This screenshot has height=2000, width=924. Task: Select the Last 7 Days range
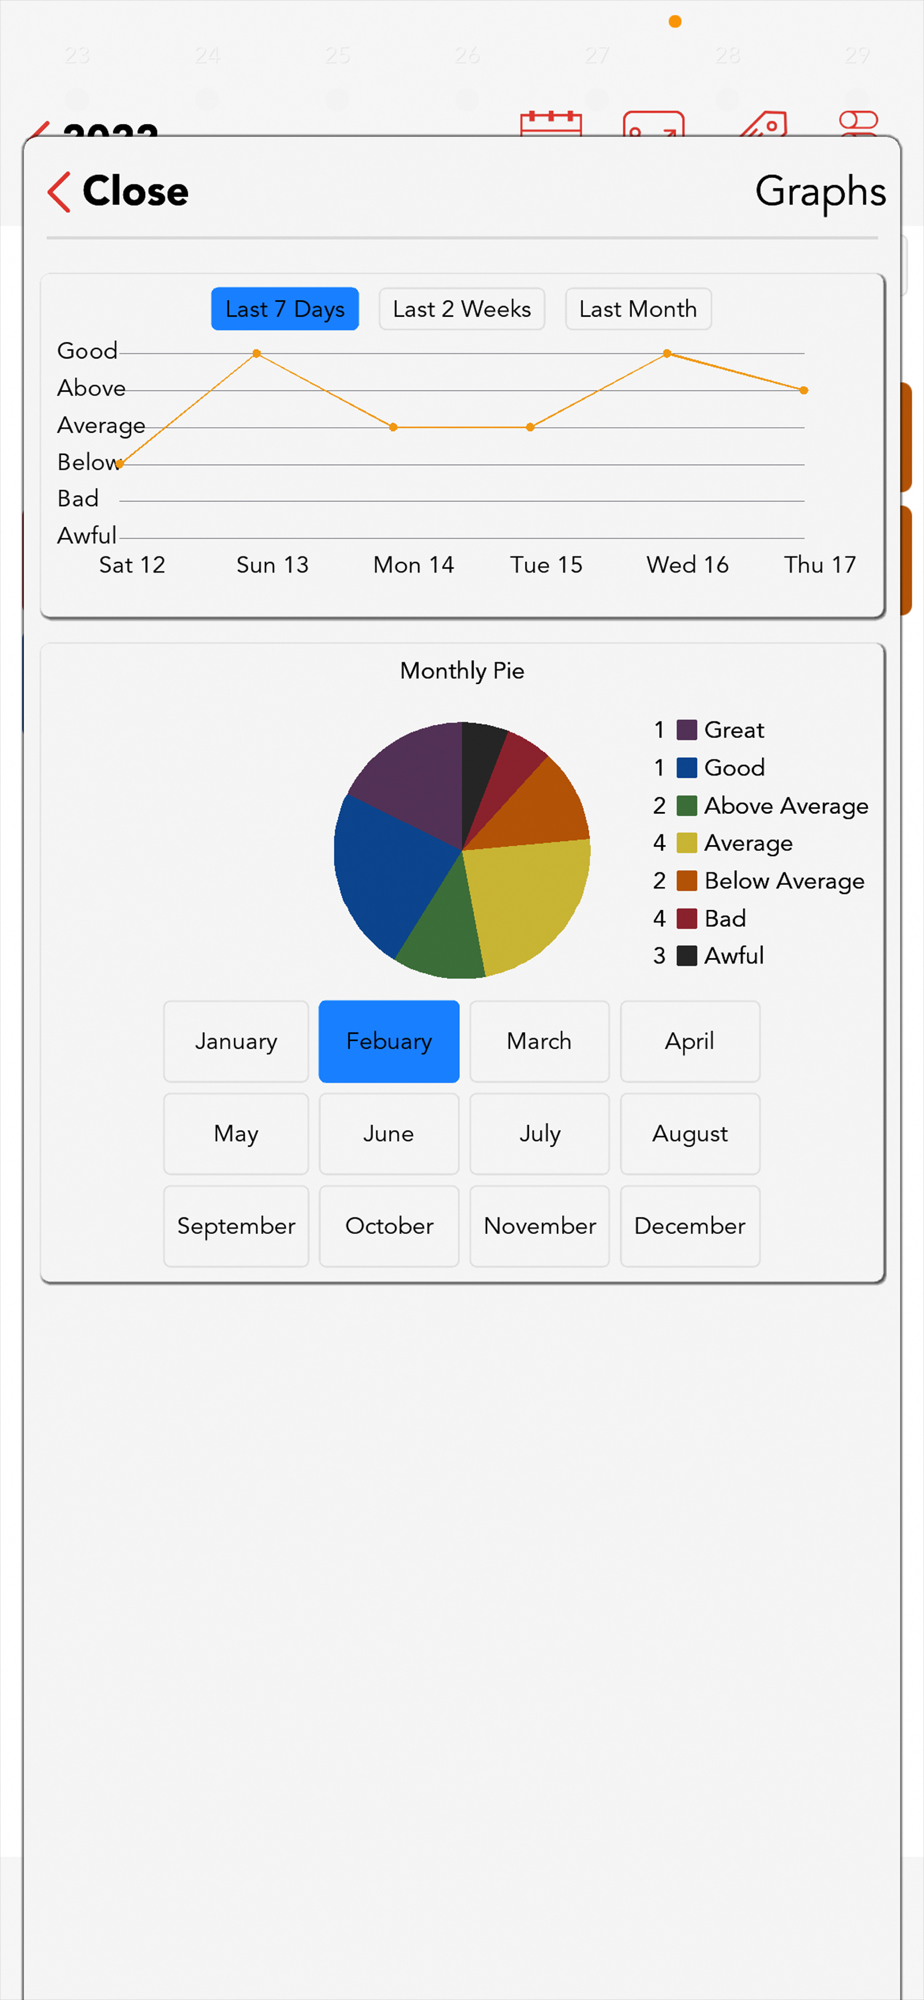[x=285, y=309]
